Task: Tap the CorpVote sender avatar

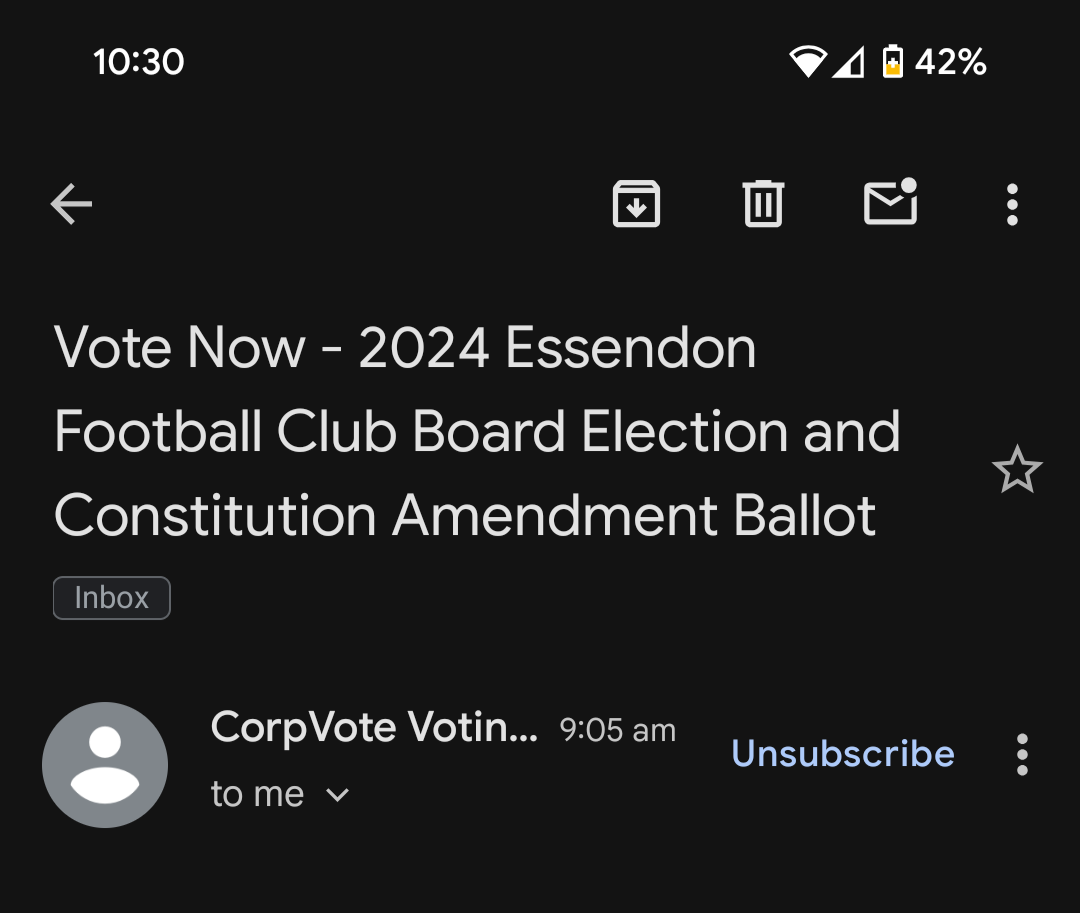Action: (x=105, y=765)
